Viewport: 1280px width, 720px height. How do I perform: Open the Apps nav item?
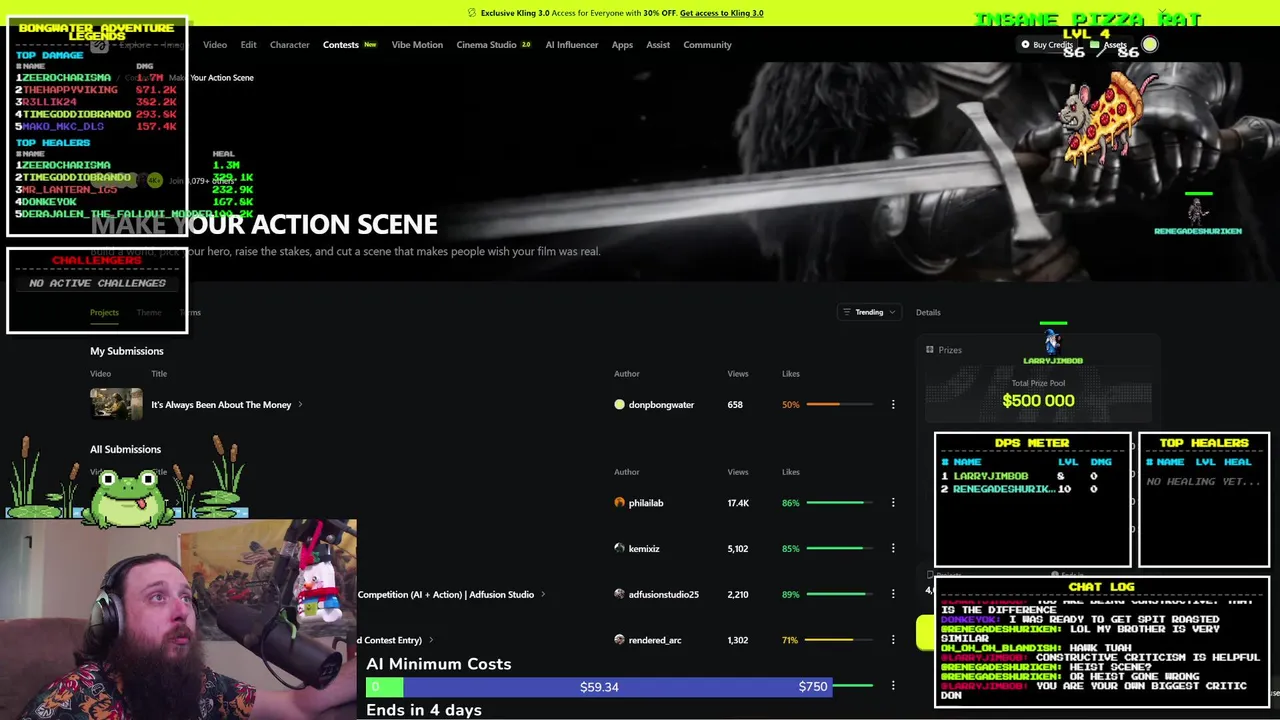[x=622, y=45]
